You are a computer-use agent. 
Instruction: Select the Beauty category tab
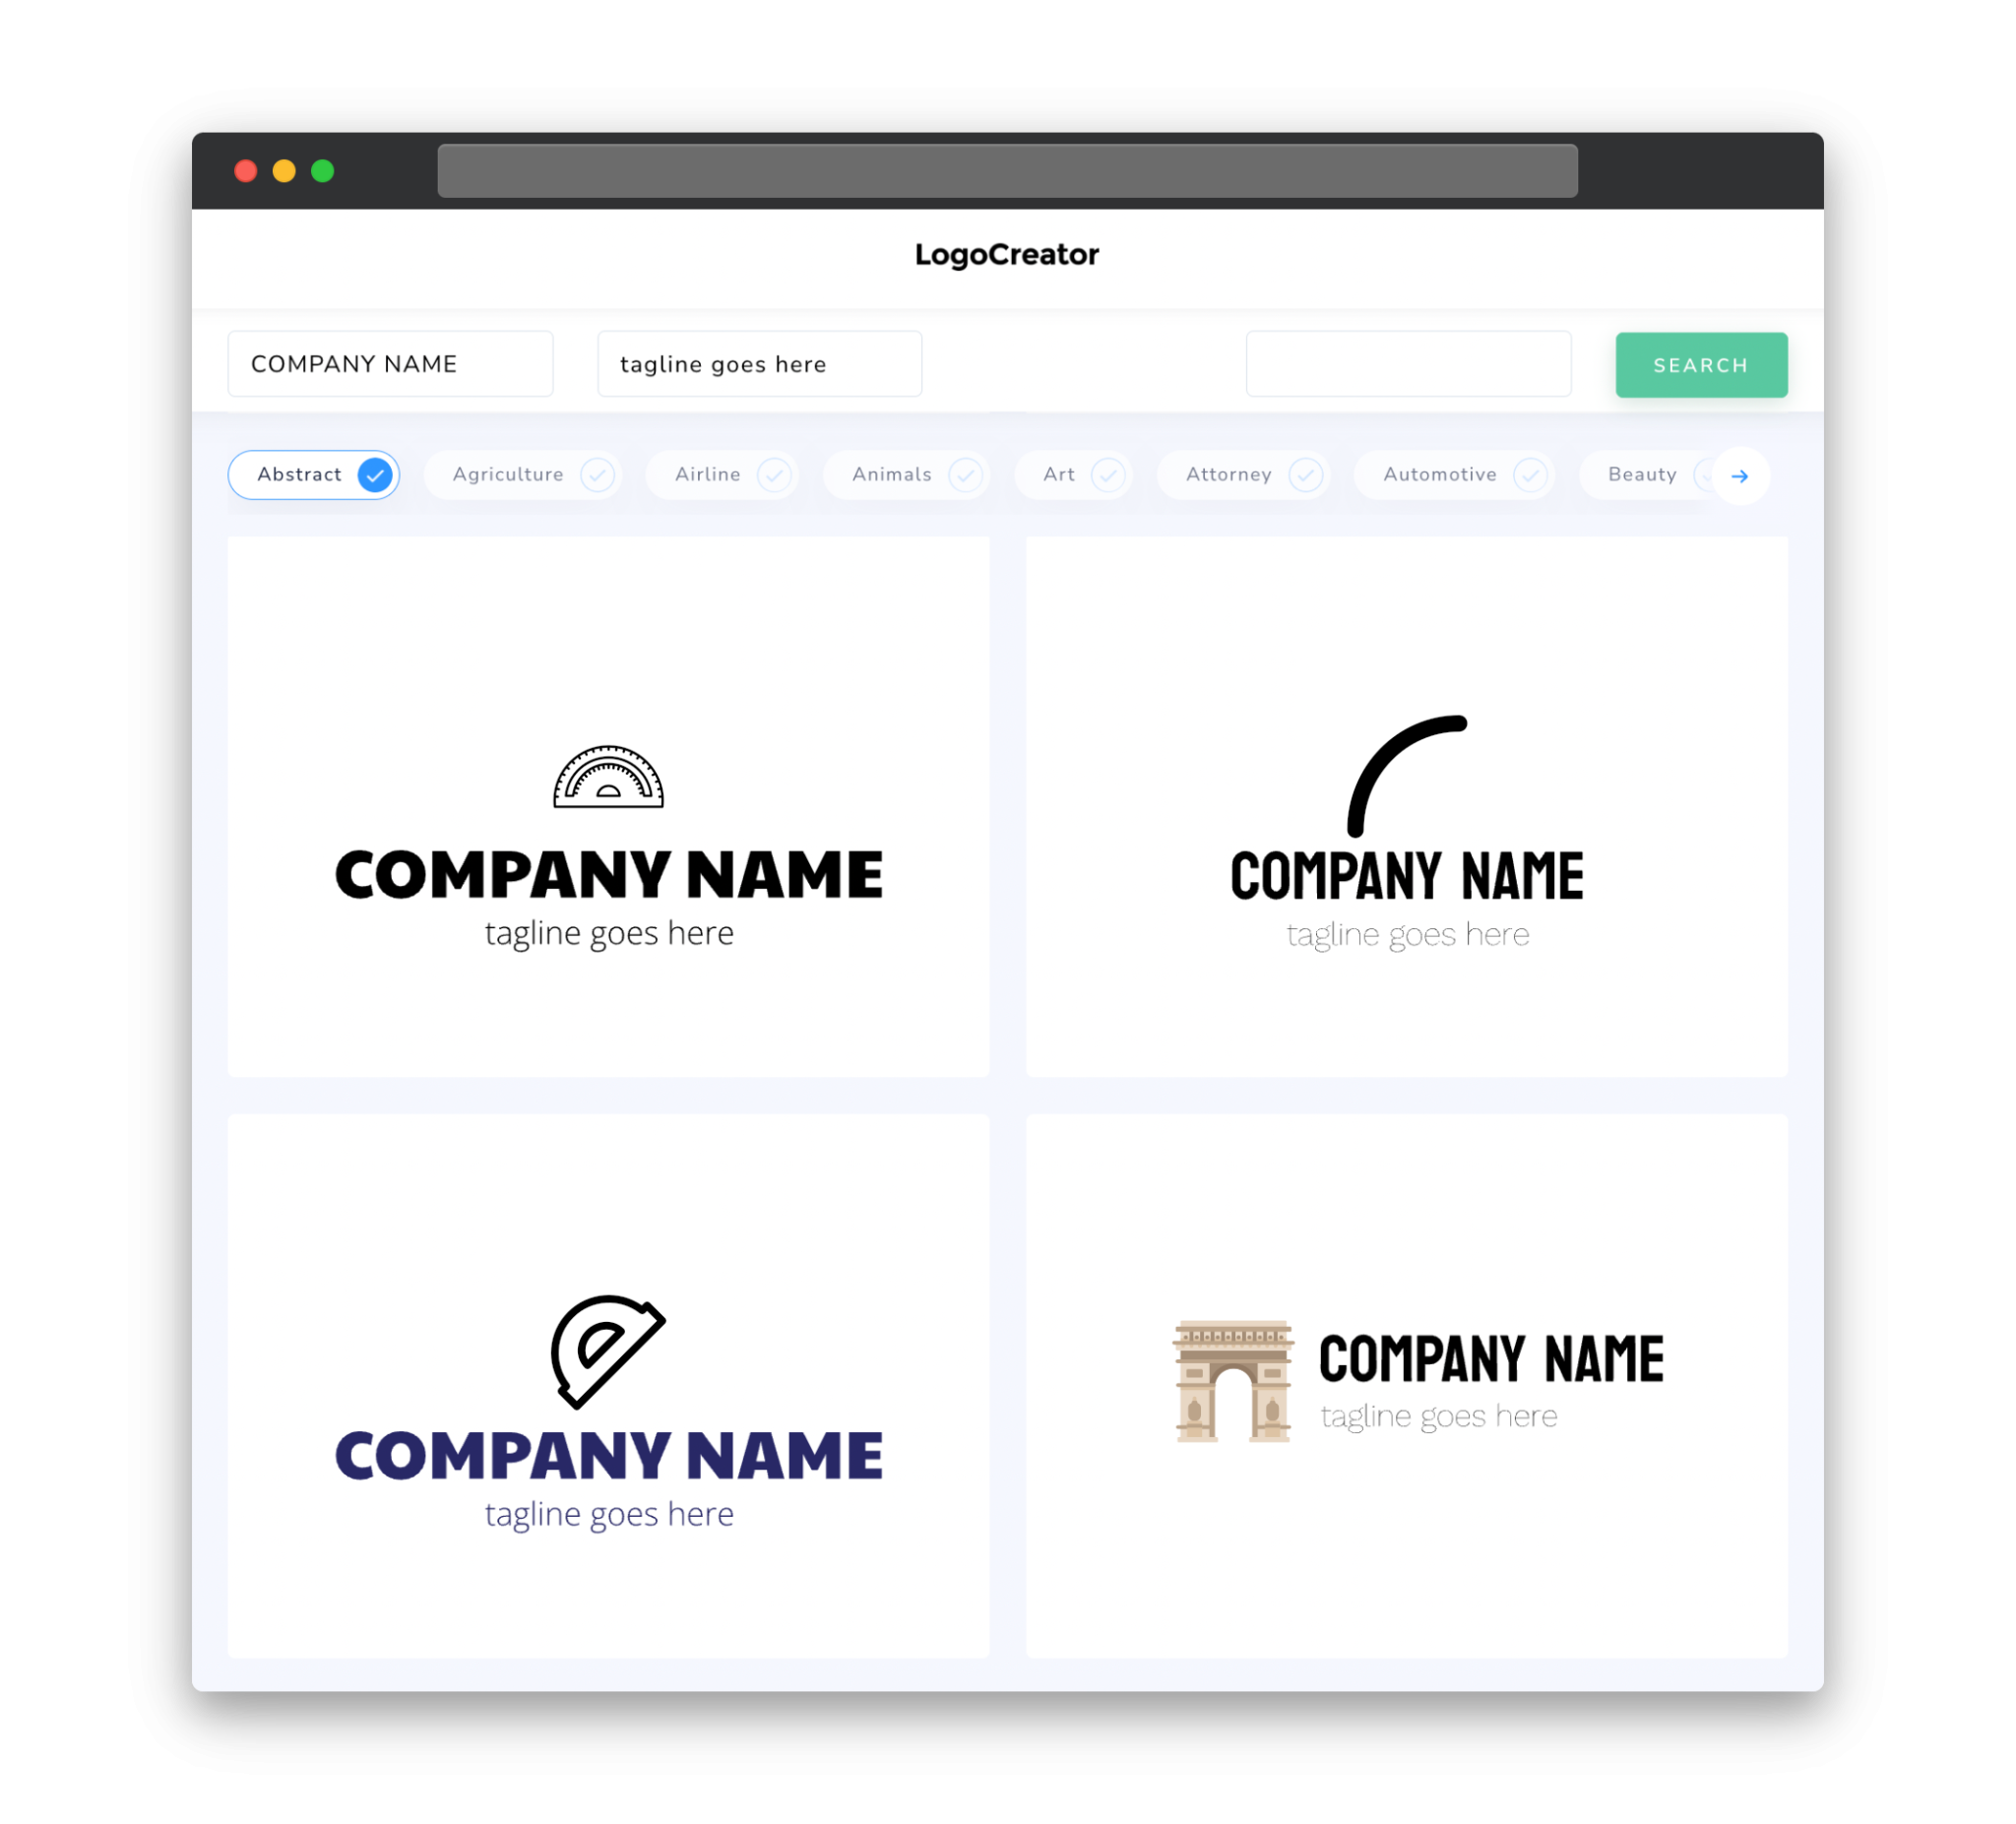(x=1642, y=474)
